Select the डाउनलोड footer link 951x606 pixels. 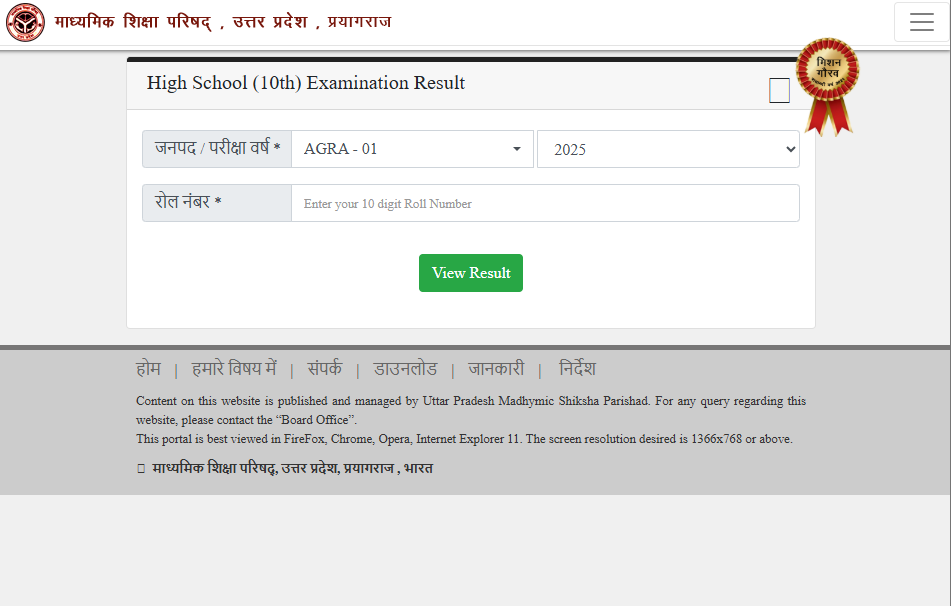pos(405,369)
